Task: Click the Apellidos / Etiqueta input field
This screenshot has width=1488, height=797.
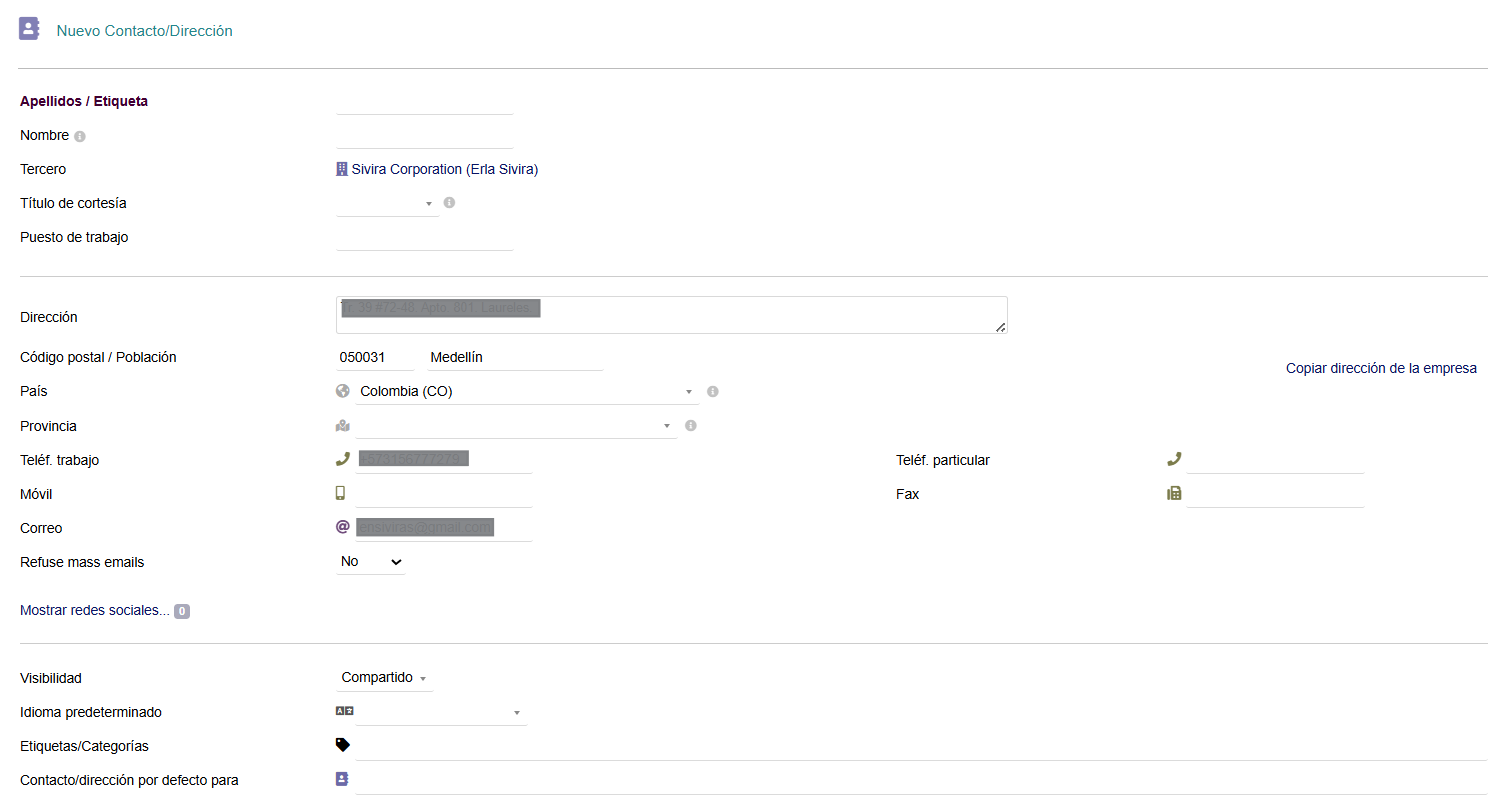Action: point(424,102)
